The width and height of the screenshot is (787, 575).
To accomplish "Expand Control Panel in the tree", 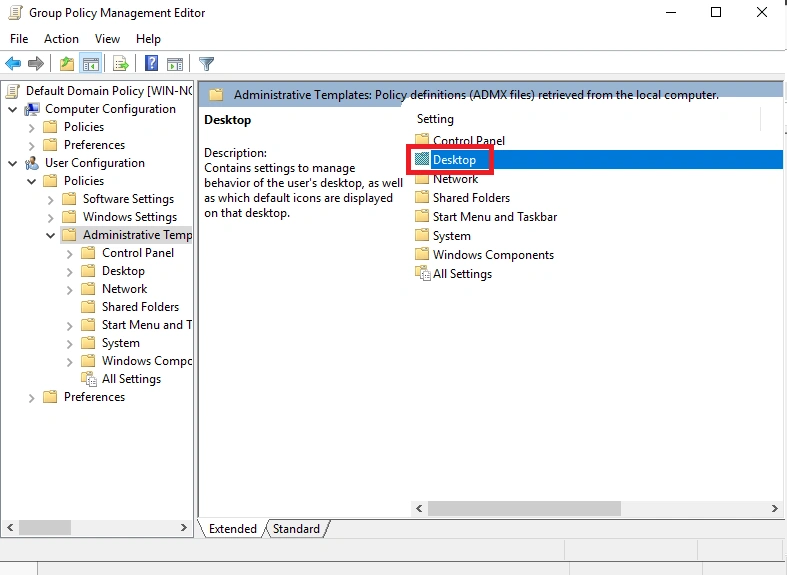I will (70, 254).
